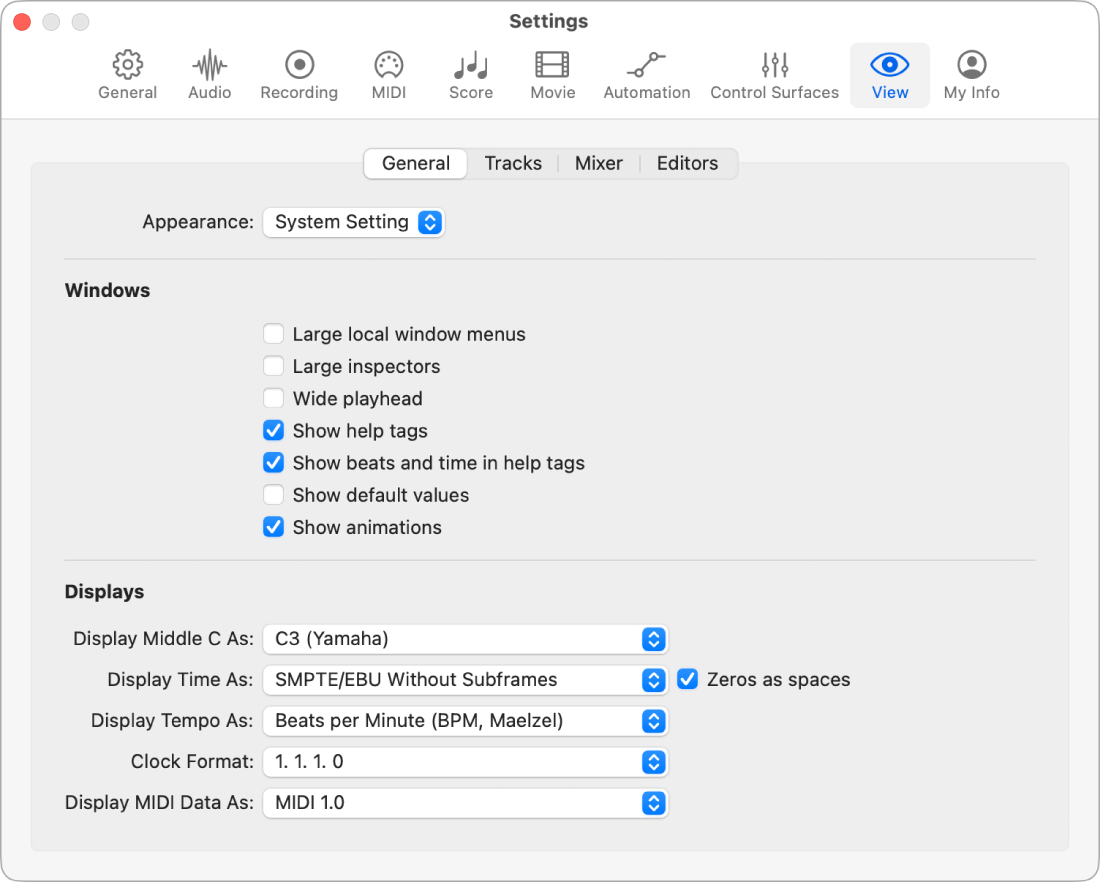Enable Large local window menus
The width and height of the screenshot is (1102, 884).
273,335
